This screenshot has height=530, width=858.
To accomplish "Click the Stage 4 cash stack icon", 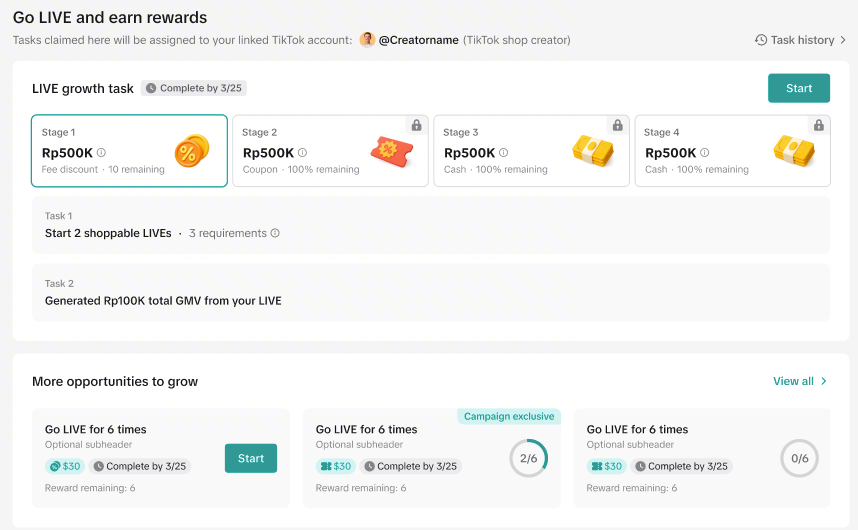I will [x=794, y=151].
